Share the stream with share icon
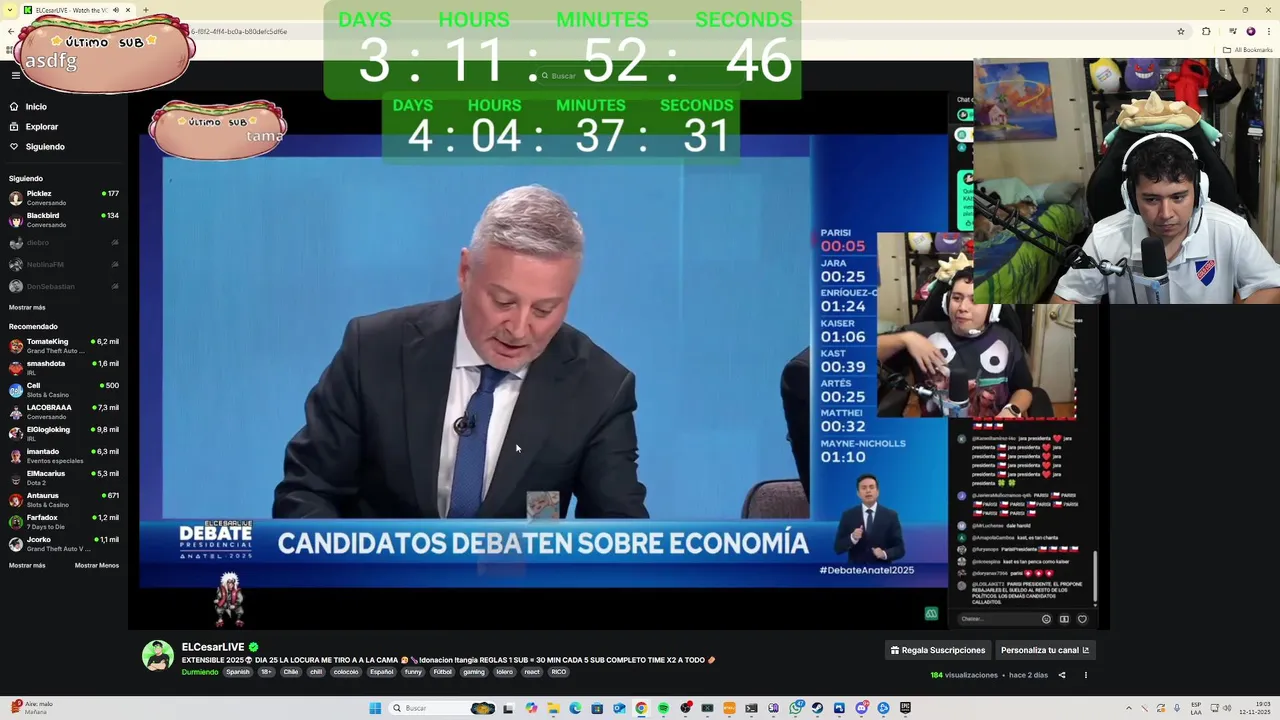This screenshot has height=720, width=1280. (x=1062, y=675)
